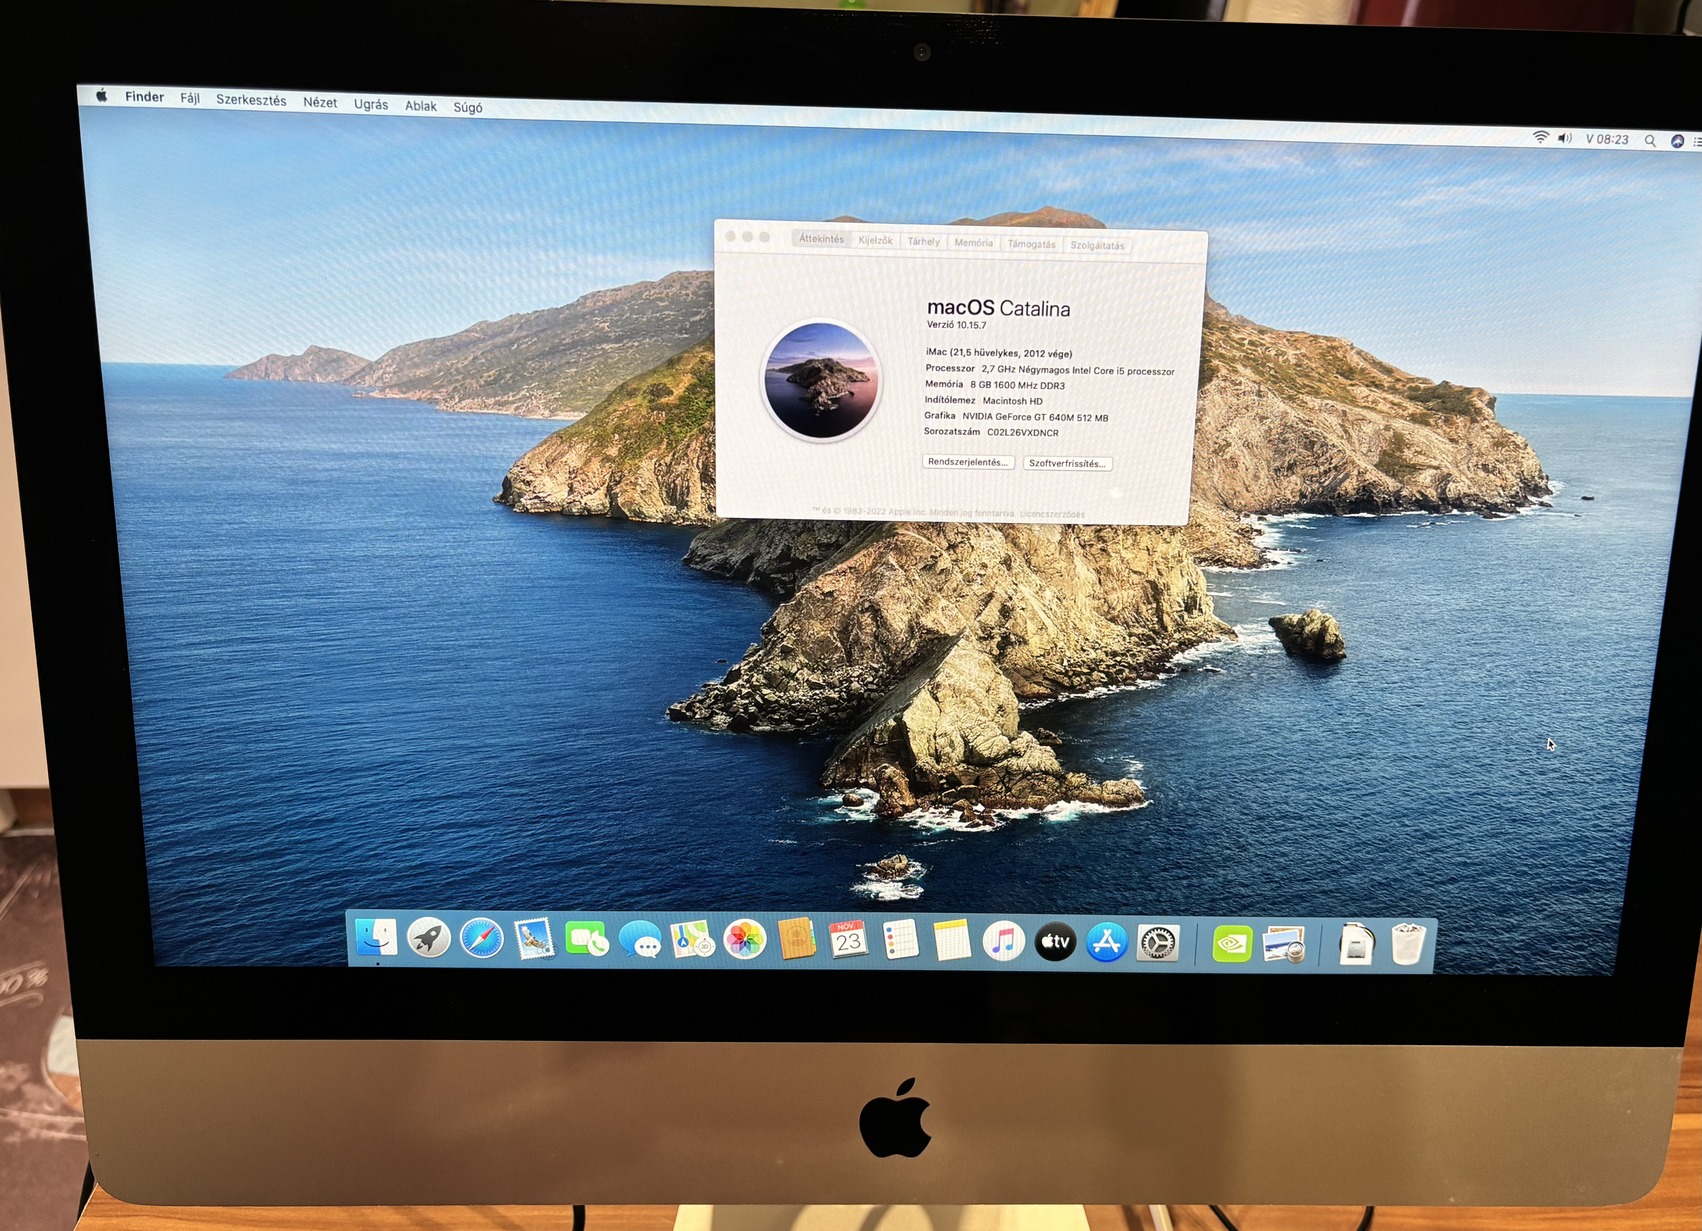This screenshot has width=1702, height=1231.
Task: Launch Safari from the Dock
Action: [x=481, y=939]
